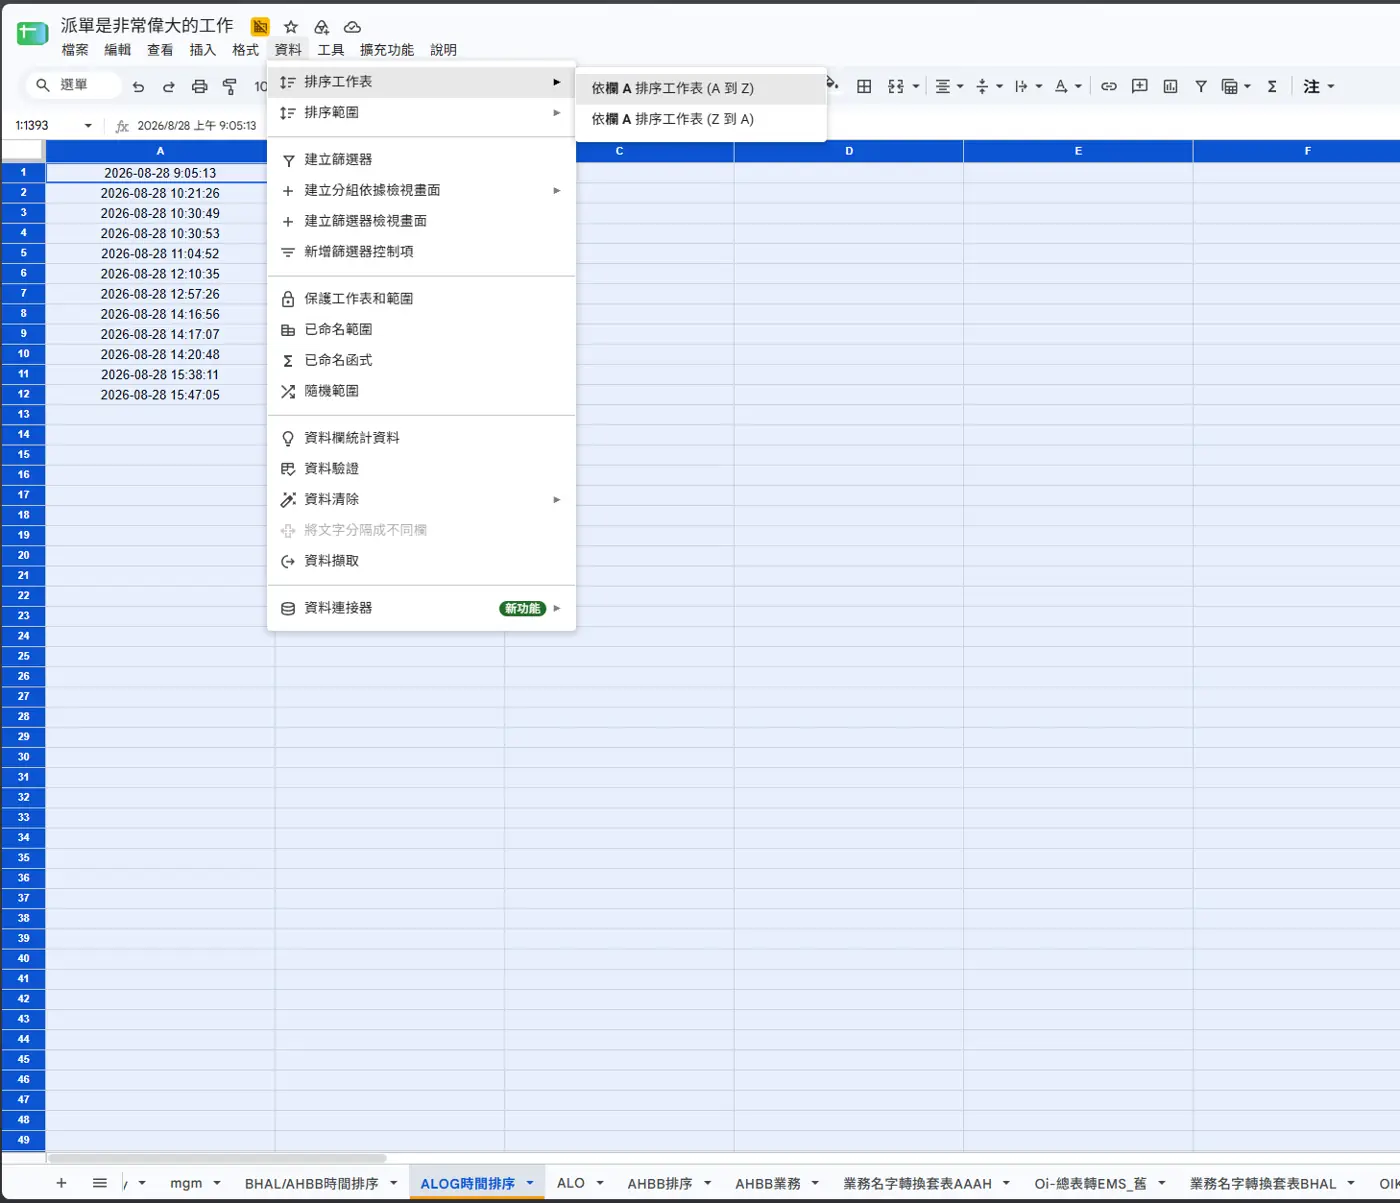Select the 排序範圍 menu entry
The height and width of the screenshot is (1203, 1400).
point(421,113)
